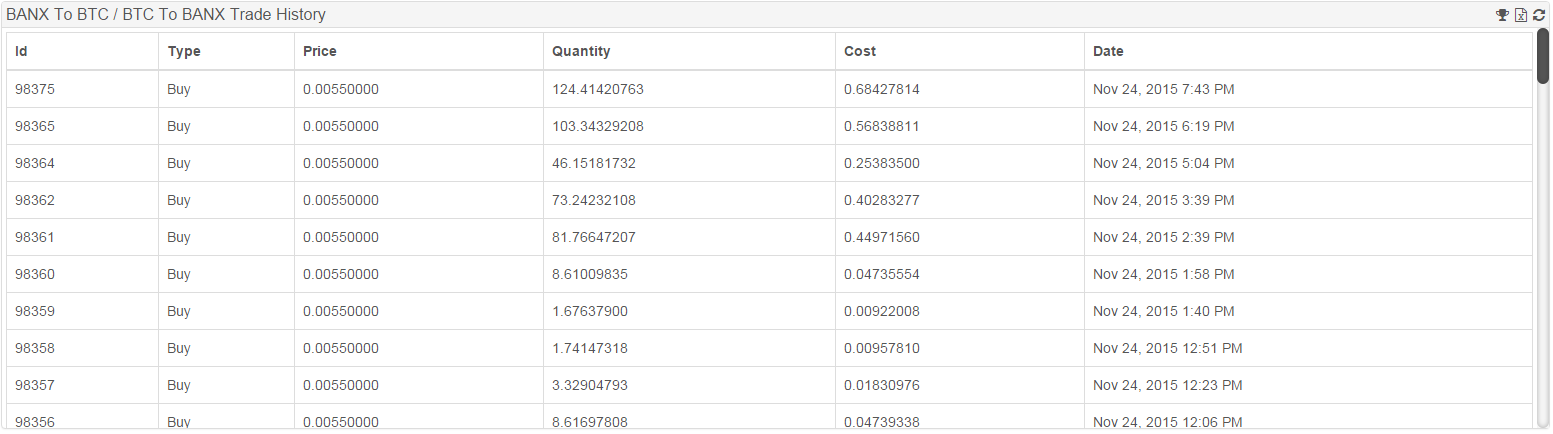Click the trophy icon in panel header
This screenshot has width=1553, height=434.
pos(1502,15)
